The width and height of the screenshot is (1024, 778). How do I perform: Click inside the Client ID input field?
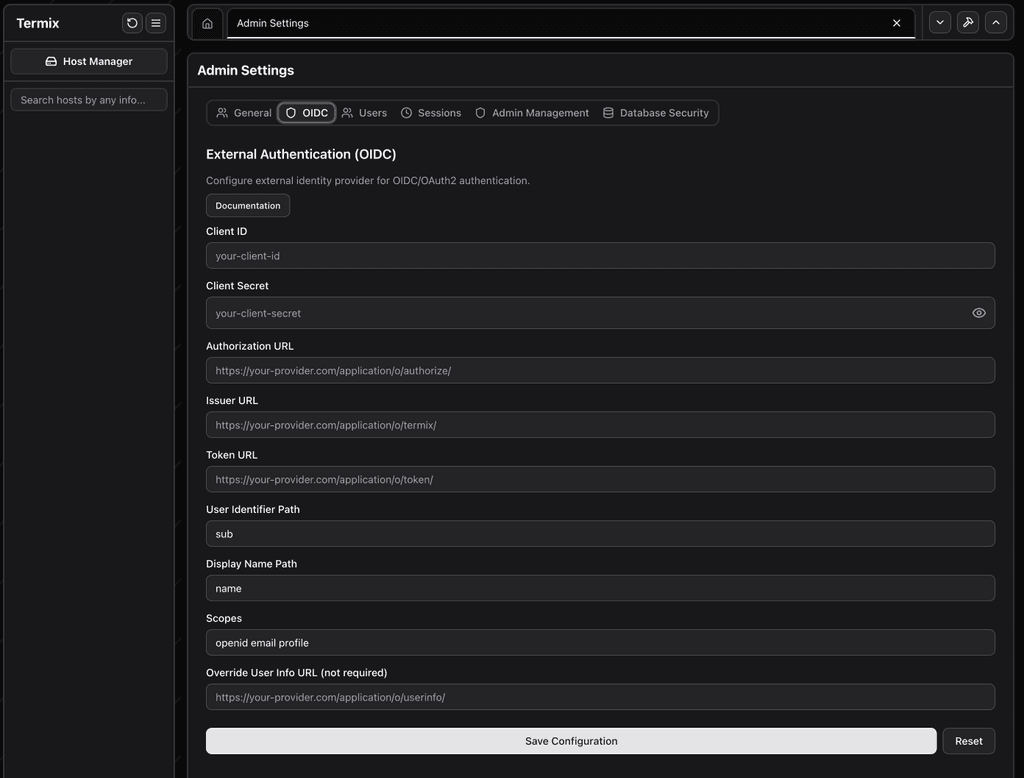[600, 255]
